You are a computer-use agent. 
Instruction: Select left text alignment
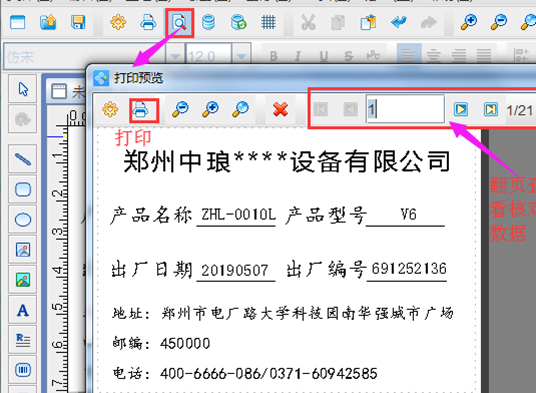coord(408,55)
